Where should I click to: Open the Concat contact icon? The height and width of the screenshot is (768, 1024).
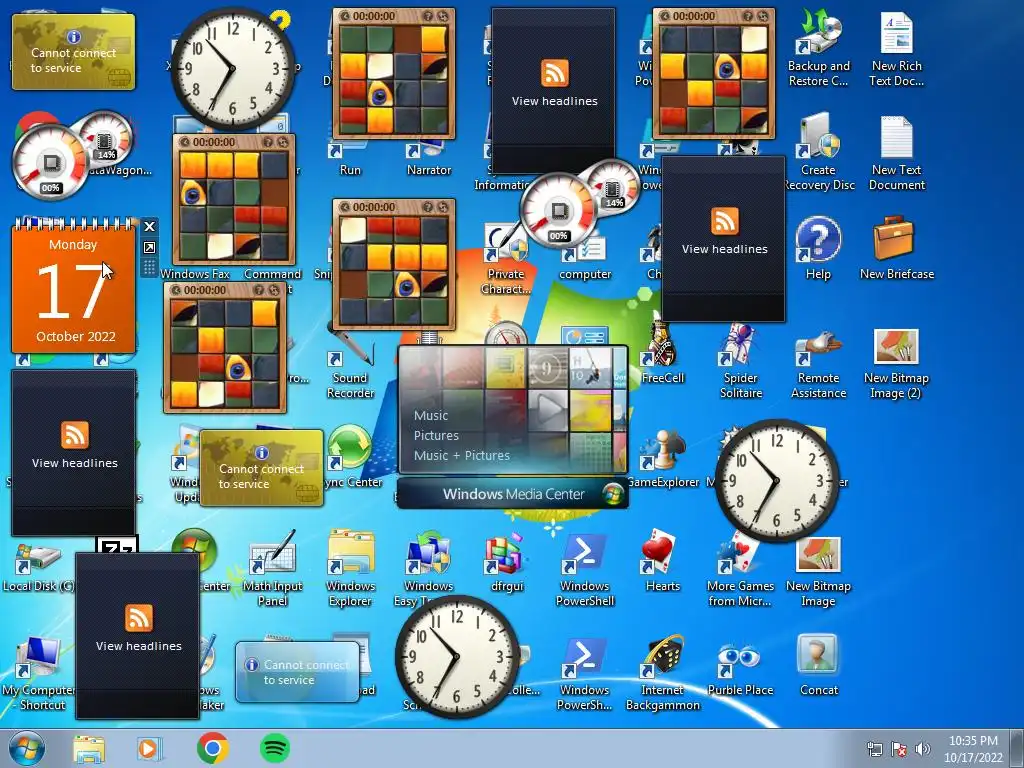[818, 665]
